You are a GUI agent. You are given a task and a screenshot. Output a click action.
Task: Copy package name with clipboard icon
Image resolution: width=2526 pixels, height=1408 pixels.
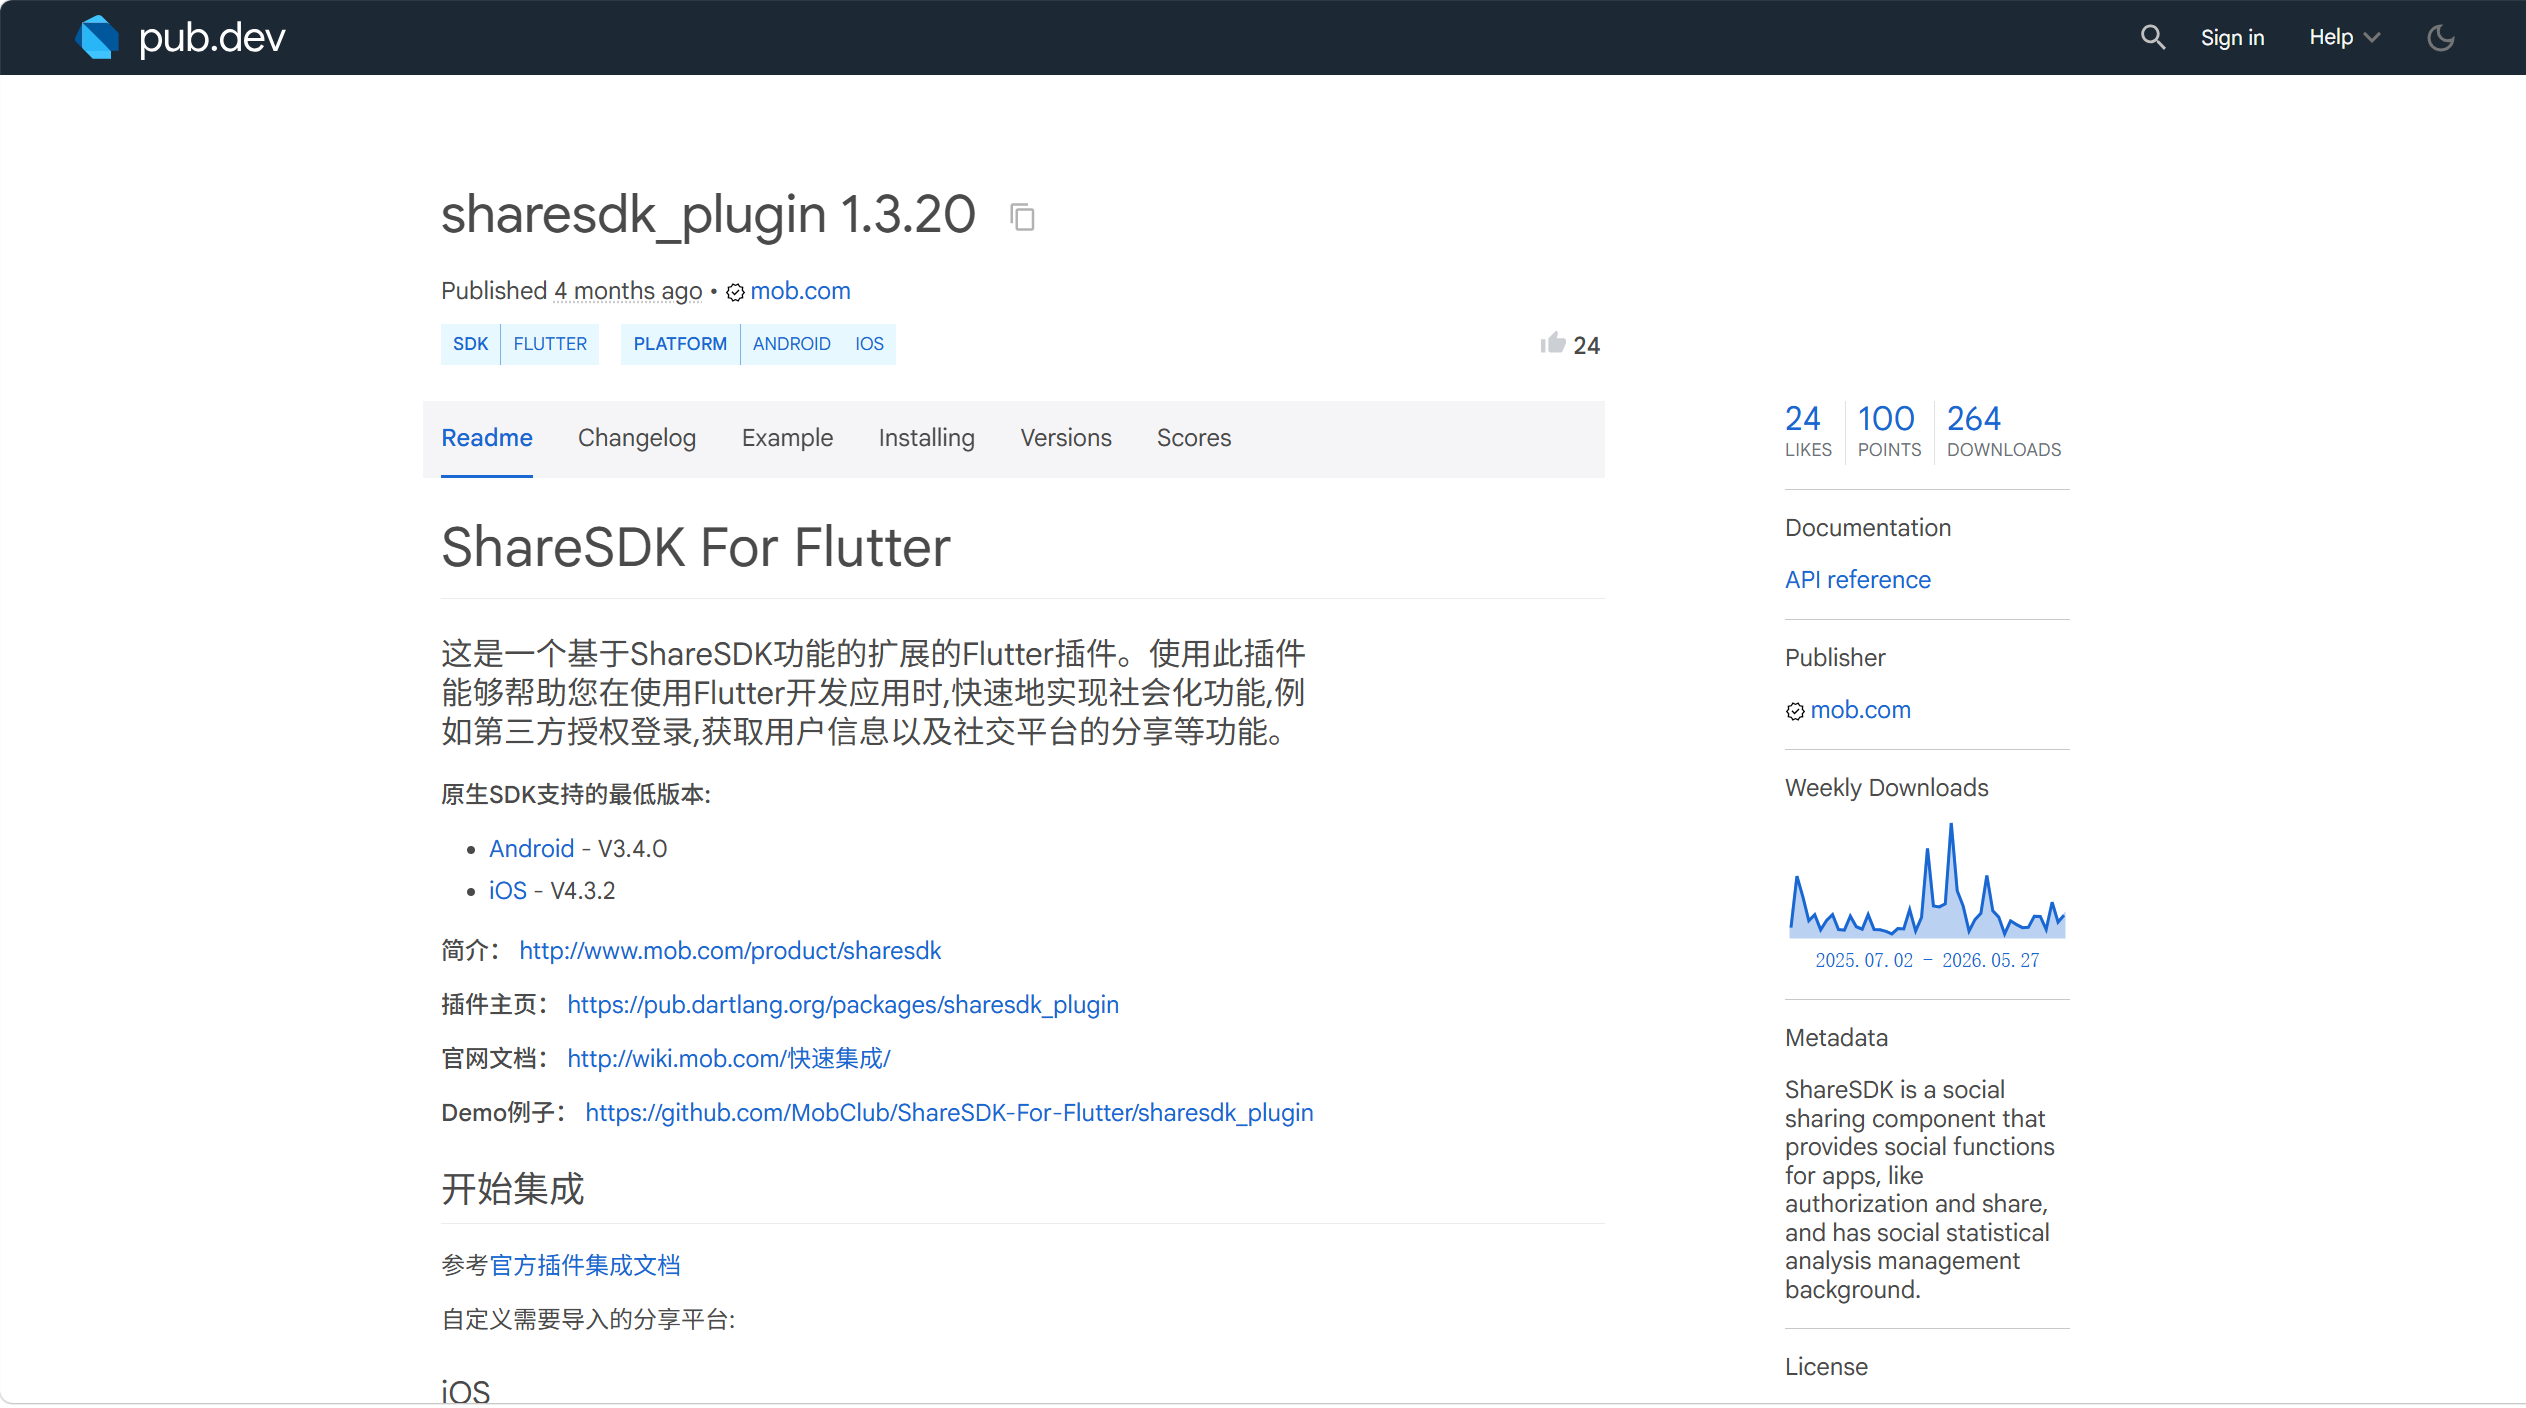click(x=1022, y=217)
